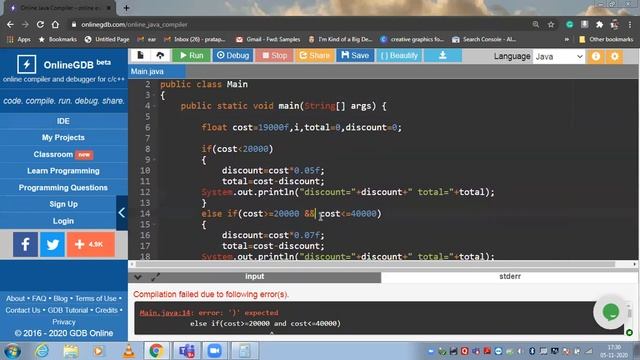Click the OnlineGDB lightning logo
Screen dimensions: 640x360
click(x=27, y=64)
